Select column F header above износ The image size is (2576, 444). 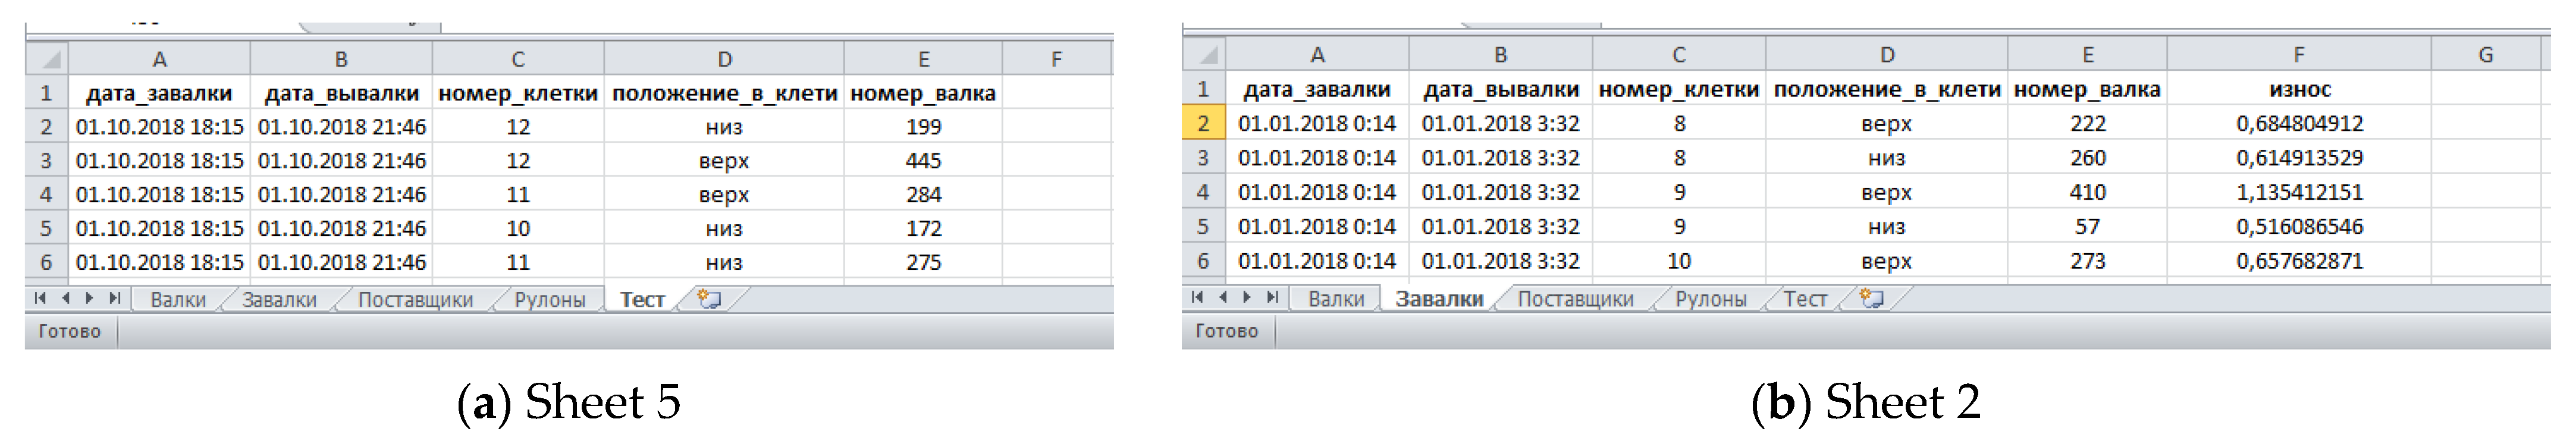tap(2298, 55)
